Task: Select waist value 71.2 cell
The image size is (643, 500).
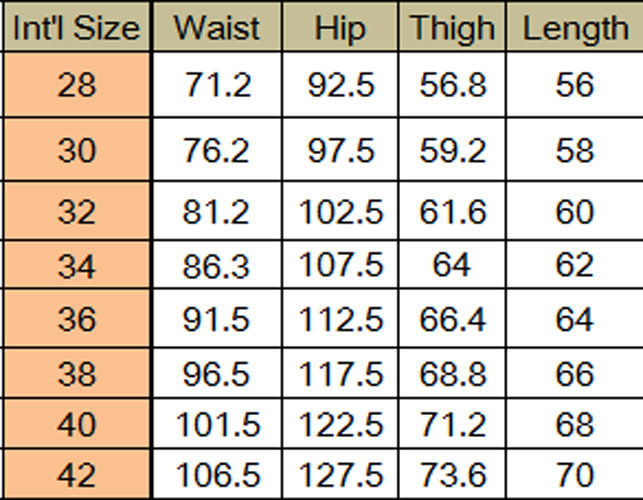Action: (x=217, y=85)
